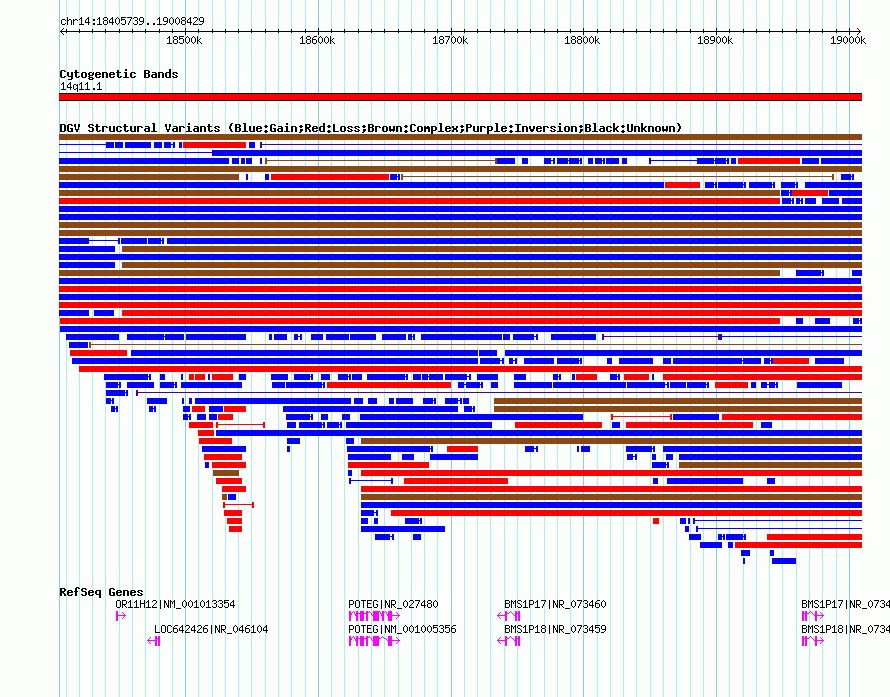Click the DGV Structural Variants track title
Image resolution: width=890 pixels, height=697 pixels.
point(371,128)
